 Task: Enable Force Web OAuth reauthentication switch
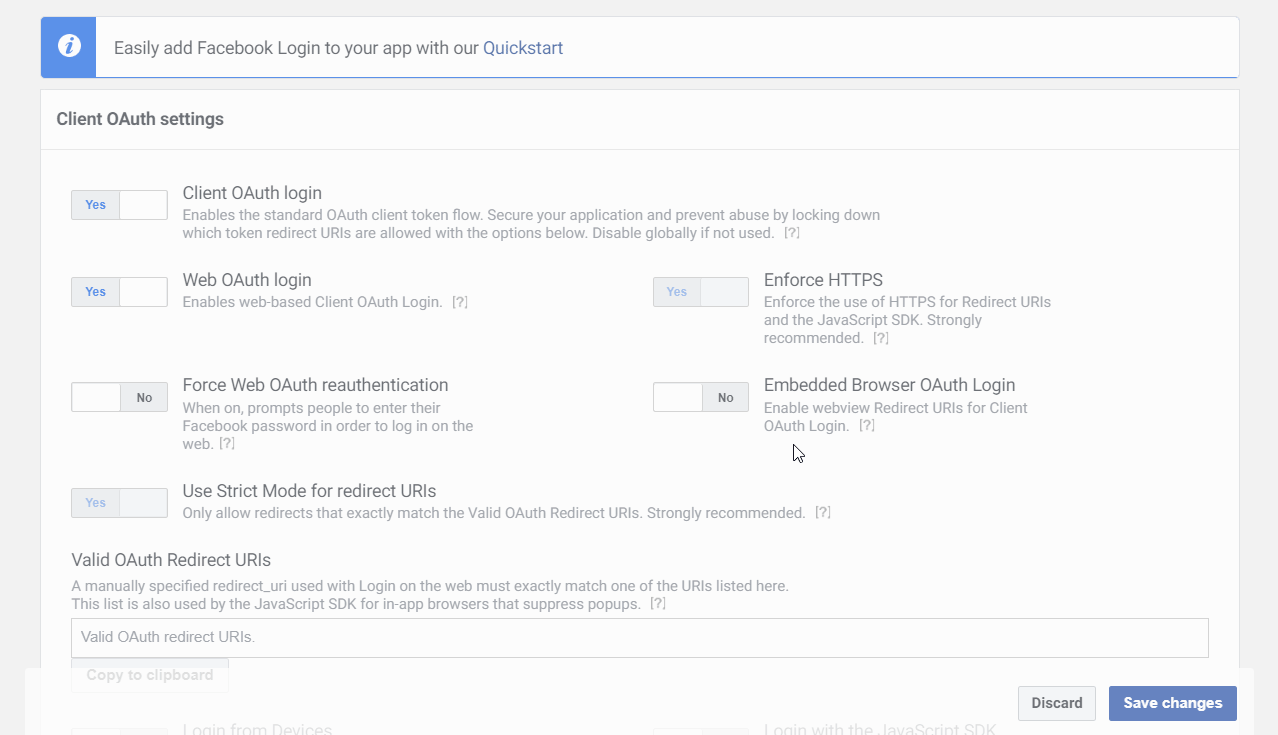119,397
